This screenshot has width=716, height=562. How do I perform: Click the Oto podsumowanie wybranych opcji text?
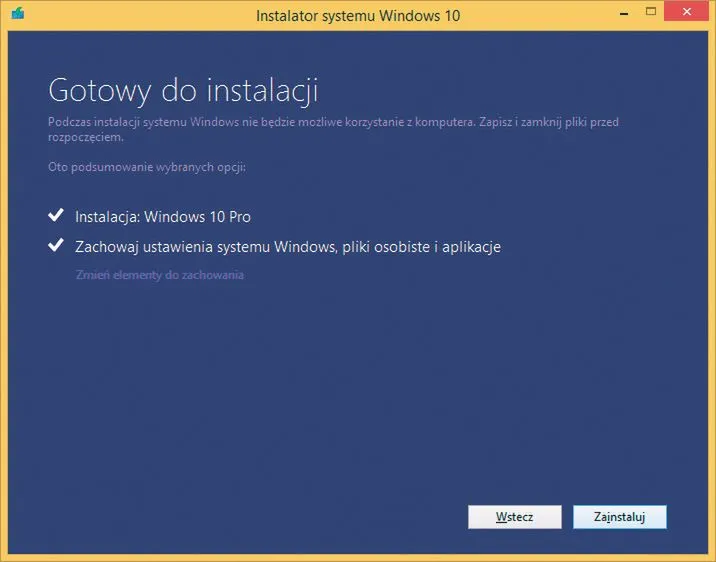147,167
